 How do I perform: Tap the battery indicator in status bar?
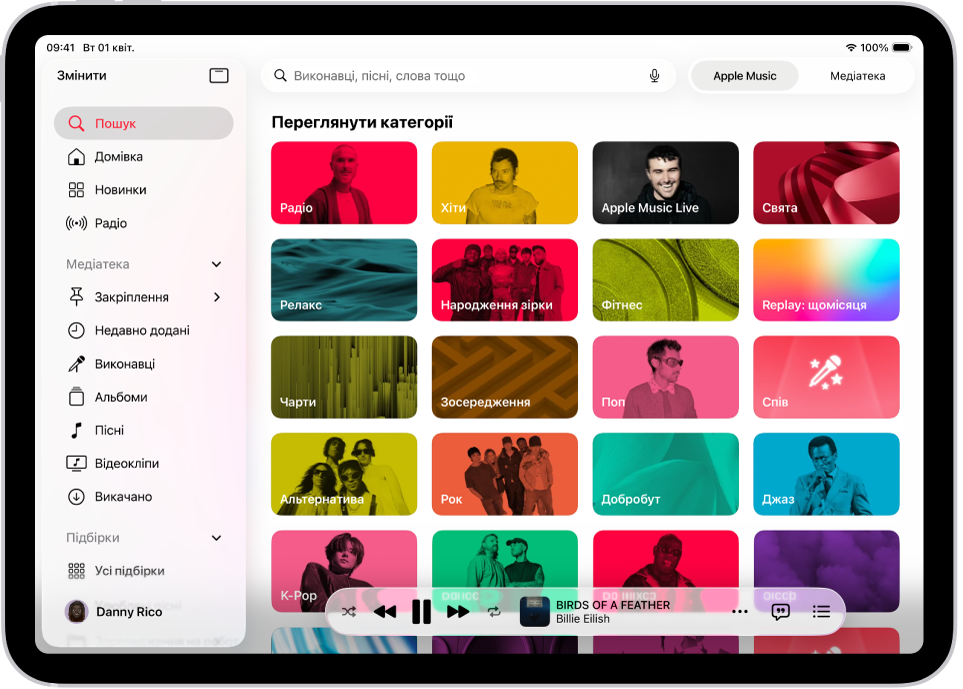pos(902,47)
